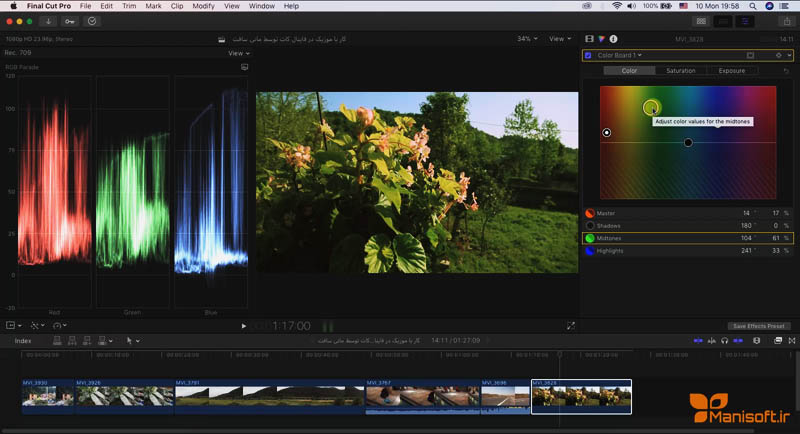Open the Overwrite edit options dropdown

[105, 341]
